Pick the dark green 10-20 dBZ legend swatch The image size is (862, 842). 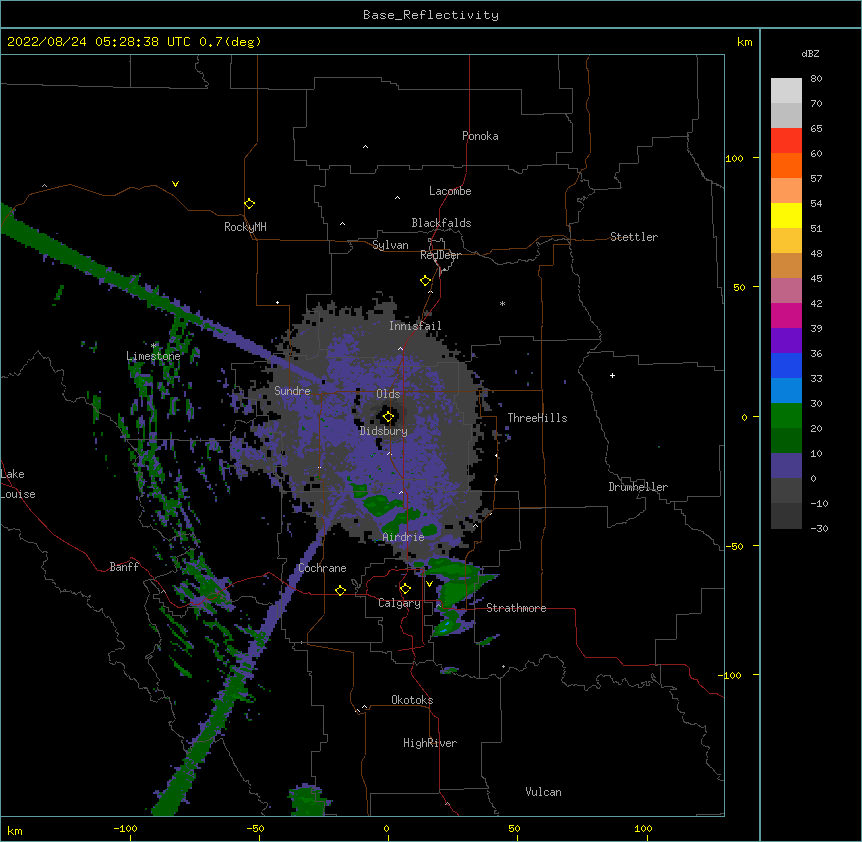[x=786, y=441]
